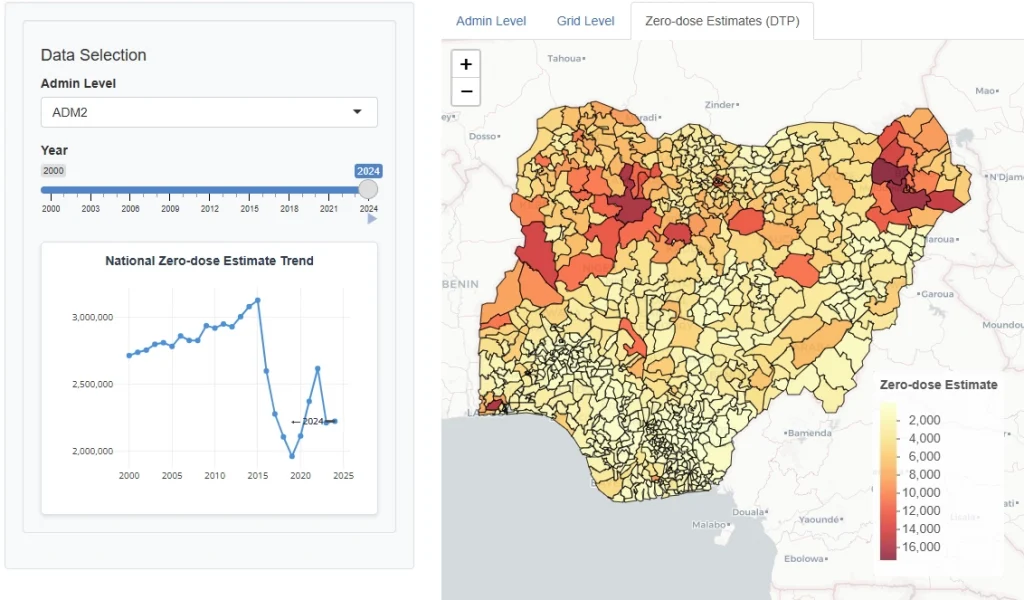Zoom in on the map
The height and width of the screenshot is (600, 1024).
[x=466, y=63]
